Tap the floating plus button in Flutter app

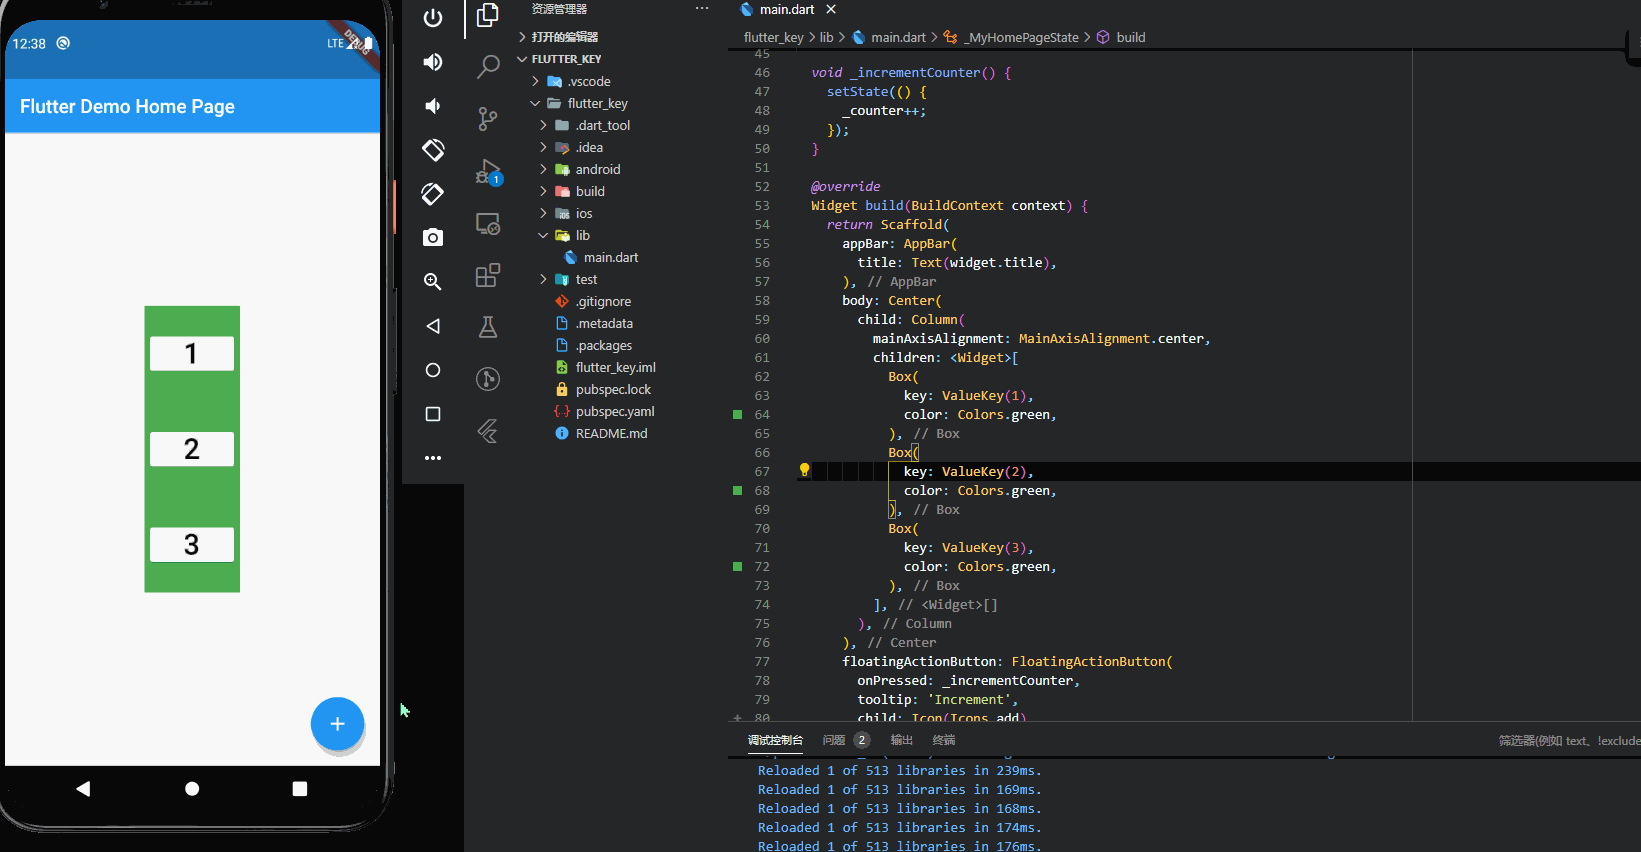(337, 724)
